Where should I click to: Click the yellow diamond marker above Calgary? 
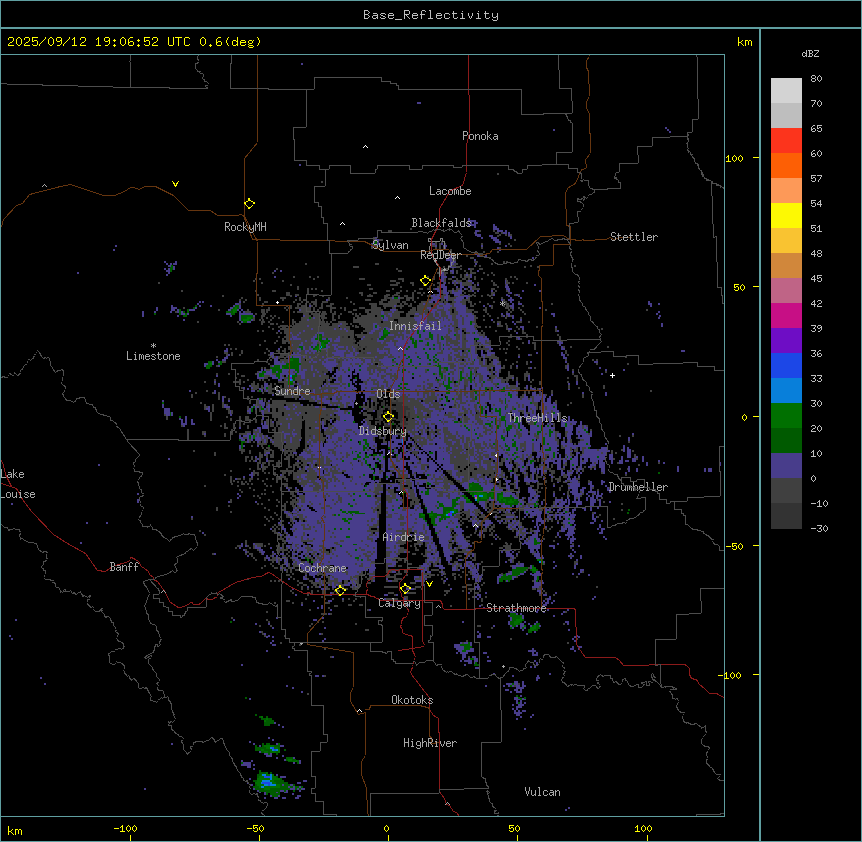click(405, 589)
